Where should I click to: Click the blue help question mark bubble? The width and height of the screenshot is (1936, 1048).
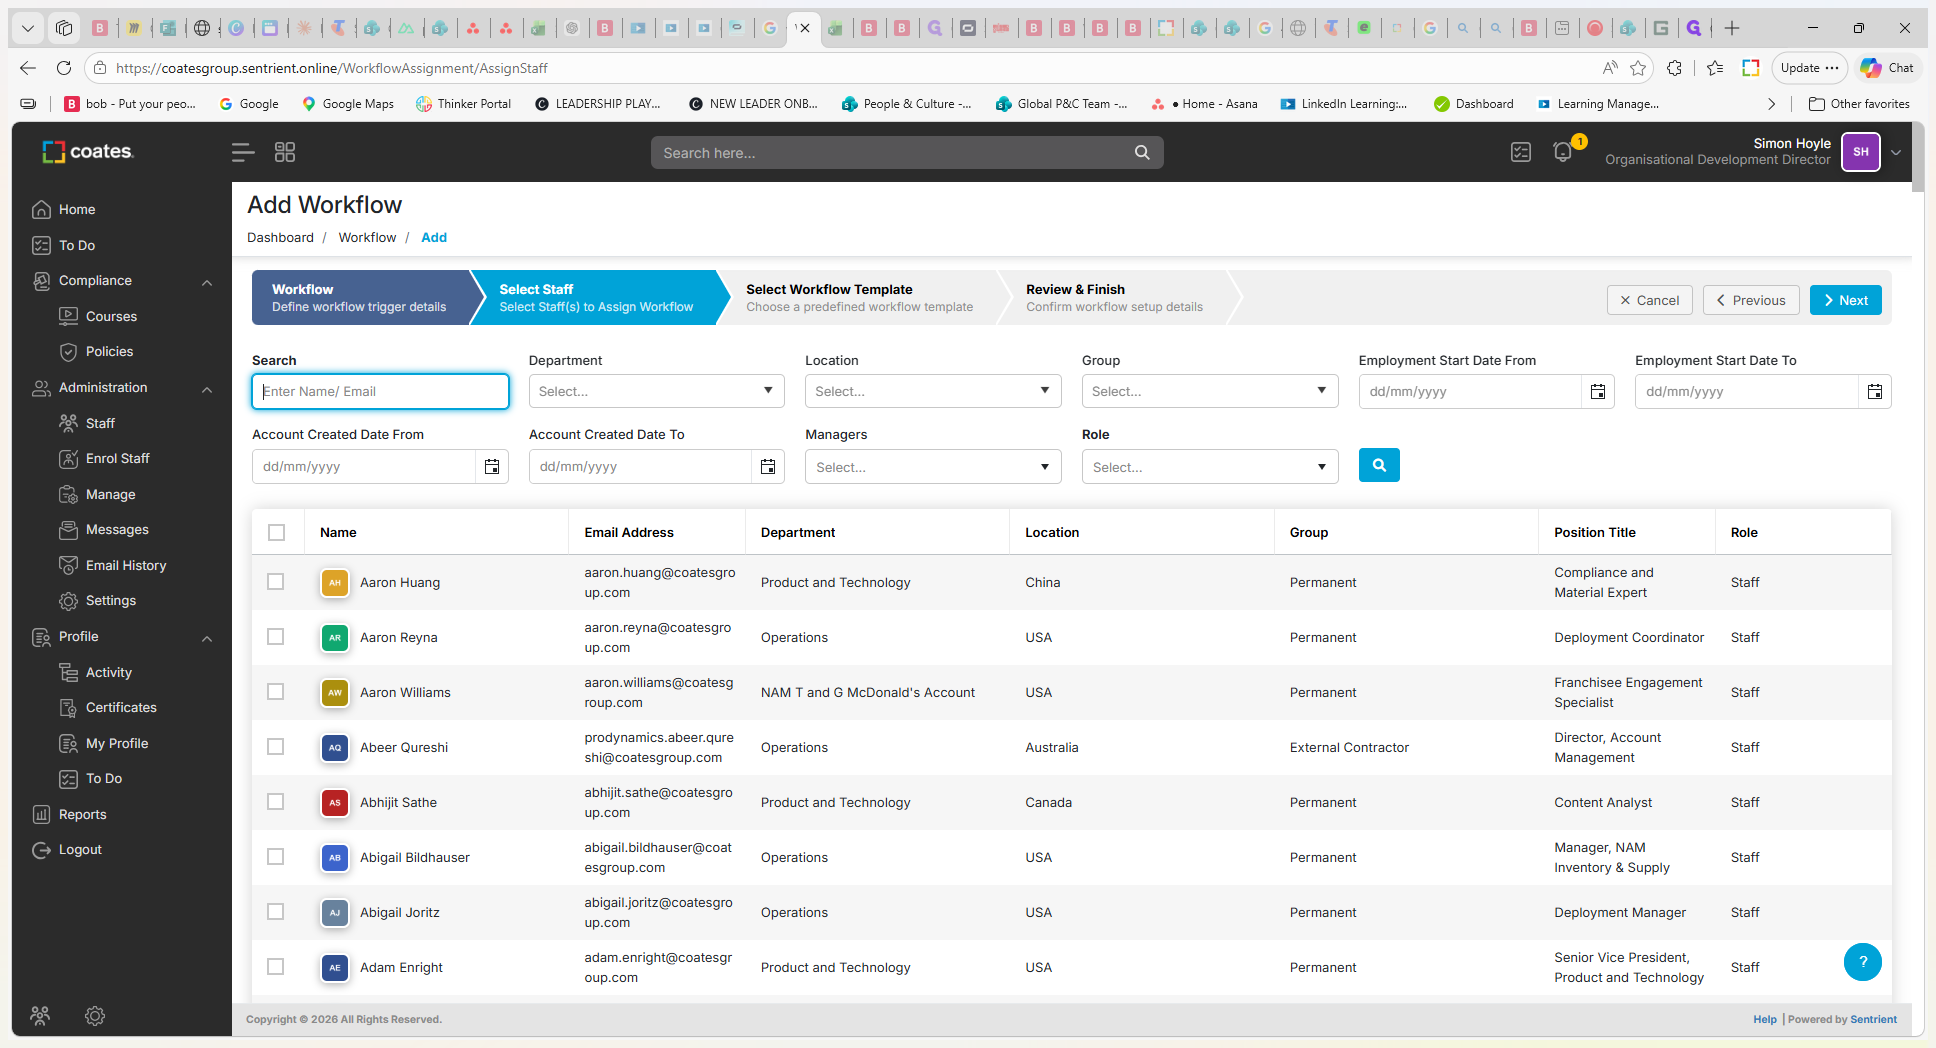click(1863, 962)
